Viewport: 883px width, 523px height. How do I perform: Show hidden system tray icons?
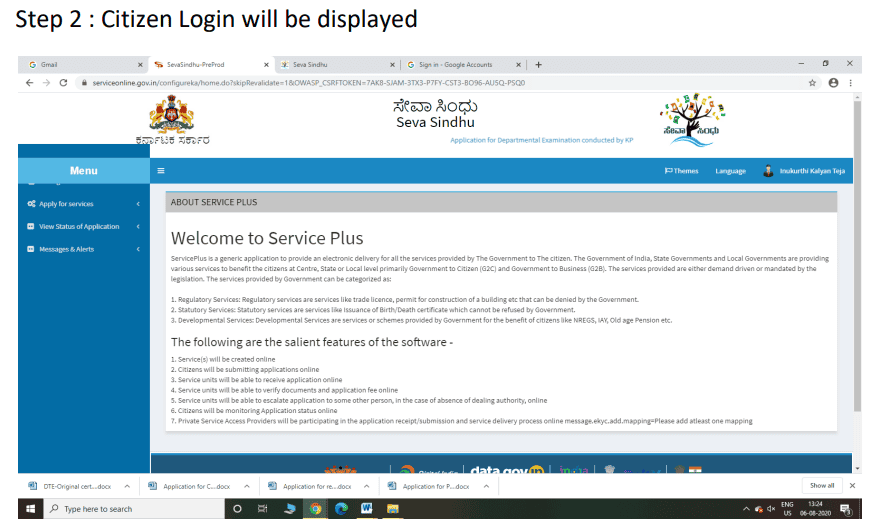tap(746, 509)
